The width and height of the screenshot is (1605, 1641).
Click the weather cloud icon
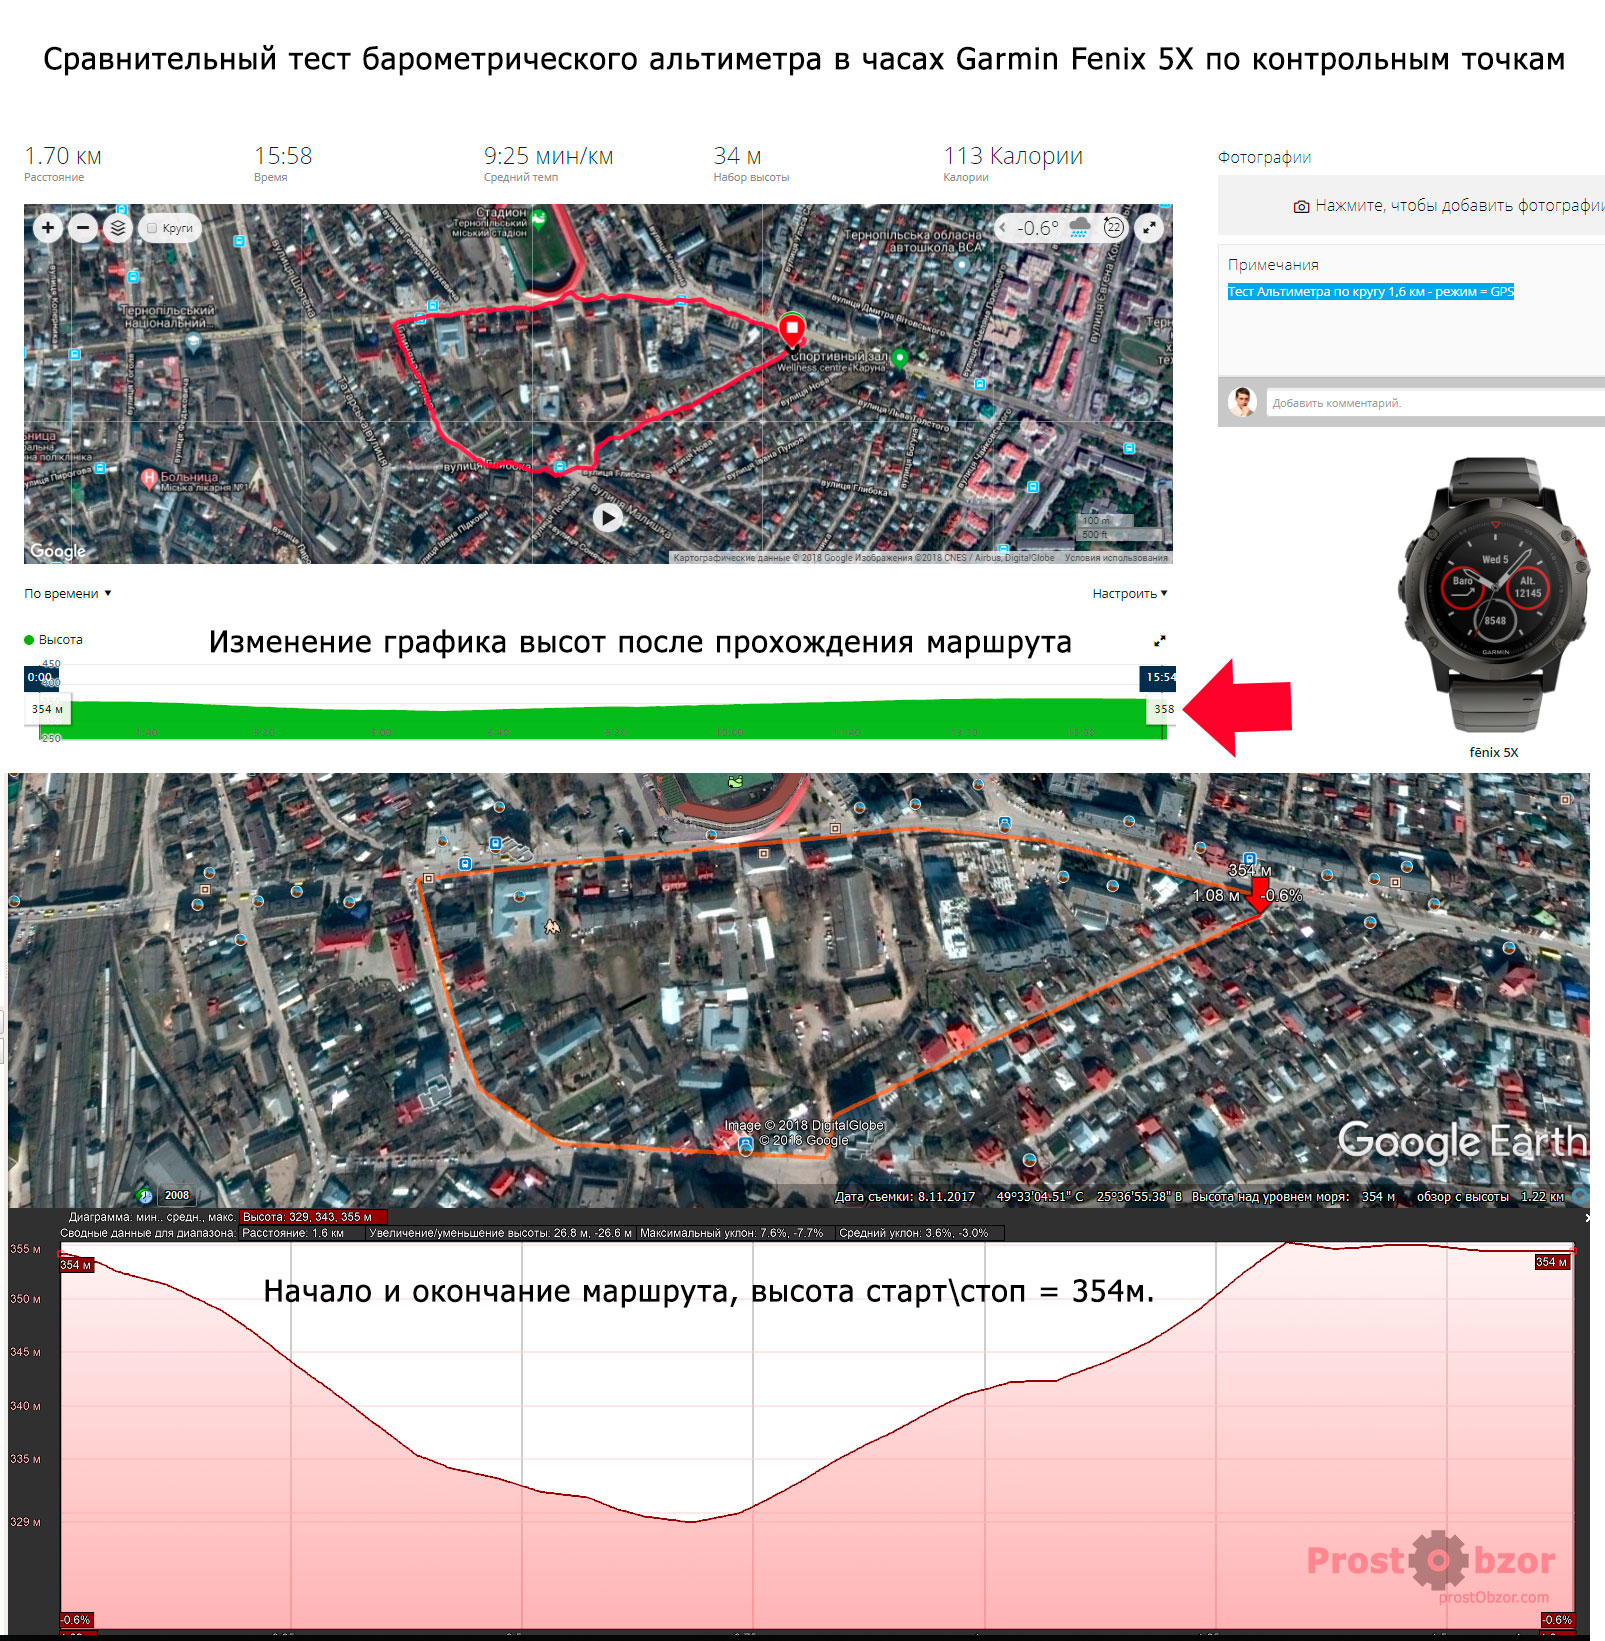click(1080, 228)
